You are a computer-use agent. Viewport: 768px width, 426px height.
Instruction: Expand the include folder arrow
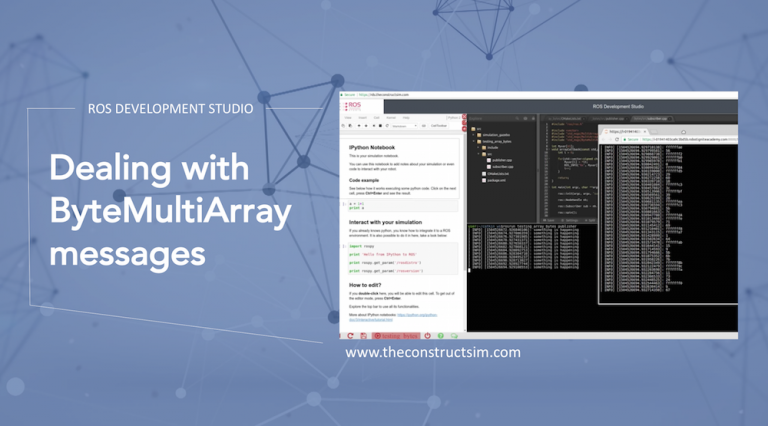point(478,147)
